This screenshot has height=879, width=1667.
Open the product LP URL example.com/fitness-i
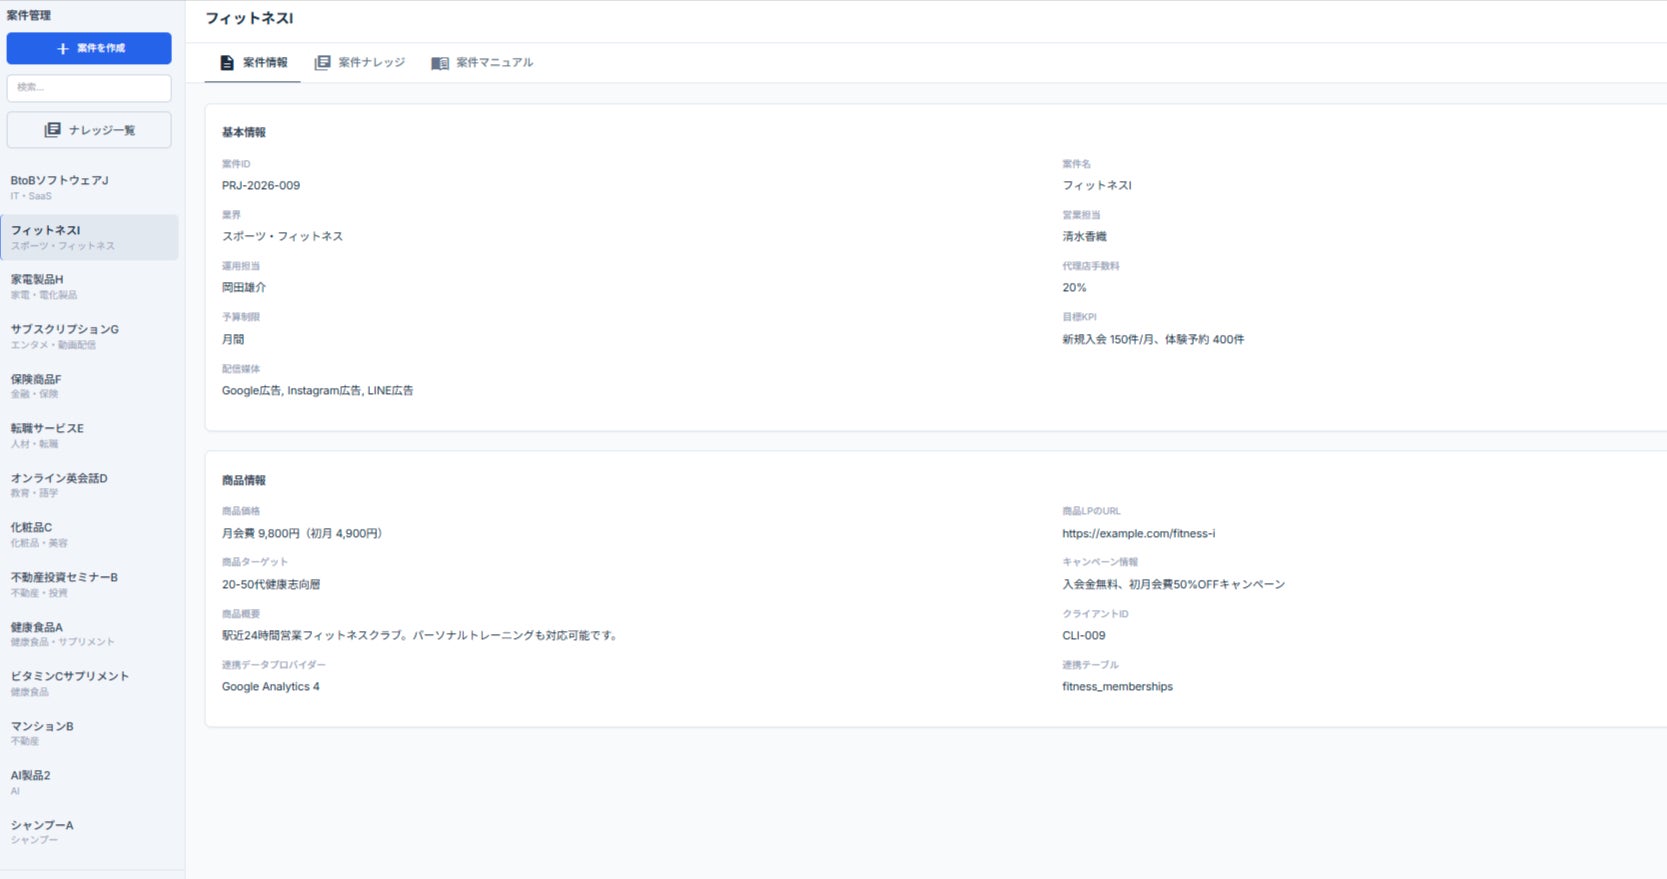point(1138,534)
